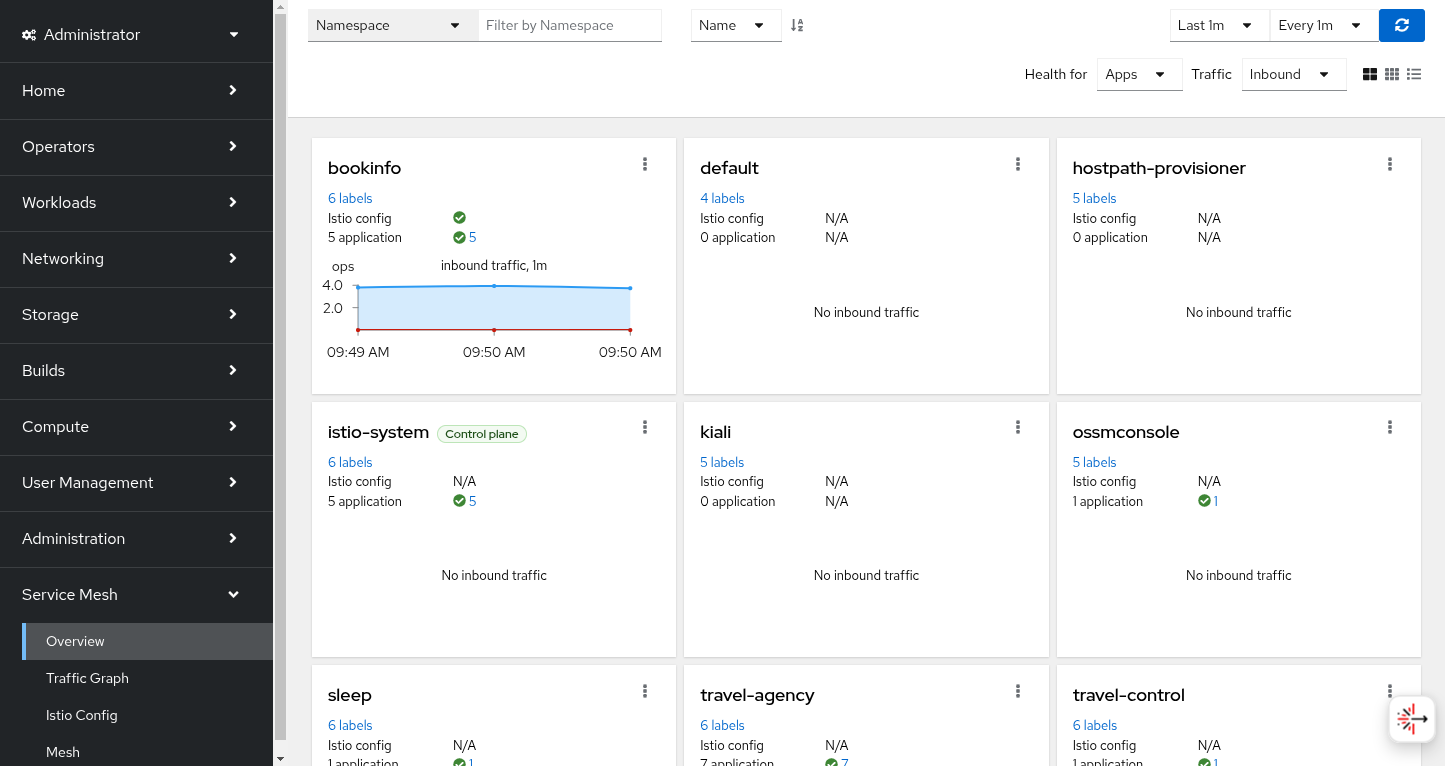Open the Last 1m duration dropdown
Image resolution: width=1445 pixels, height=766 pixels.
point(1218,25)
